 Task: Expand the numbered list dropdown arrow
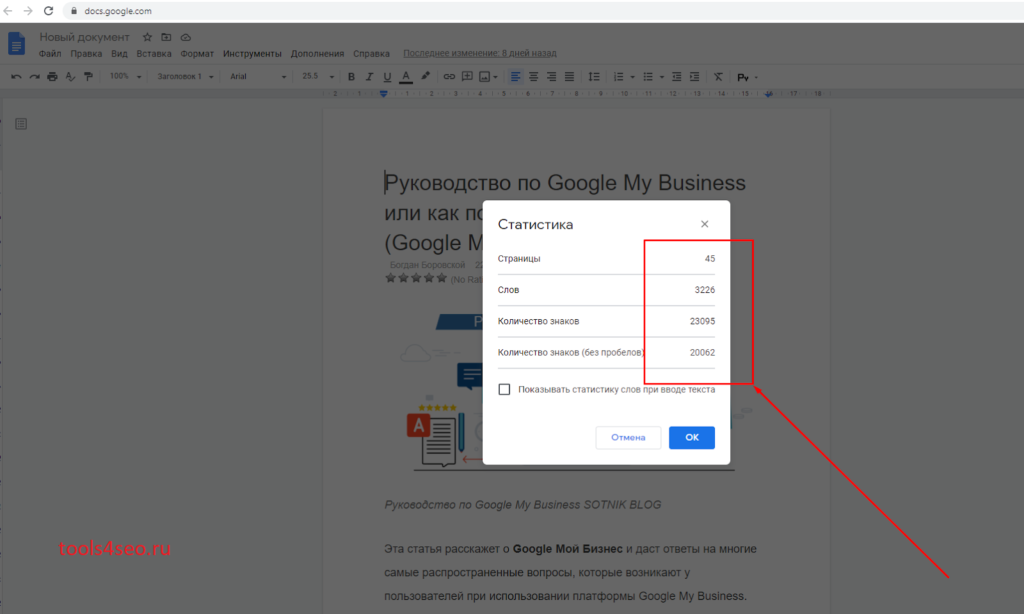pyautogui.click(x=632, y=77)
